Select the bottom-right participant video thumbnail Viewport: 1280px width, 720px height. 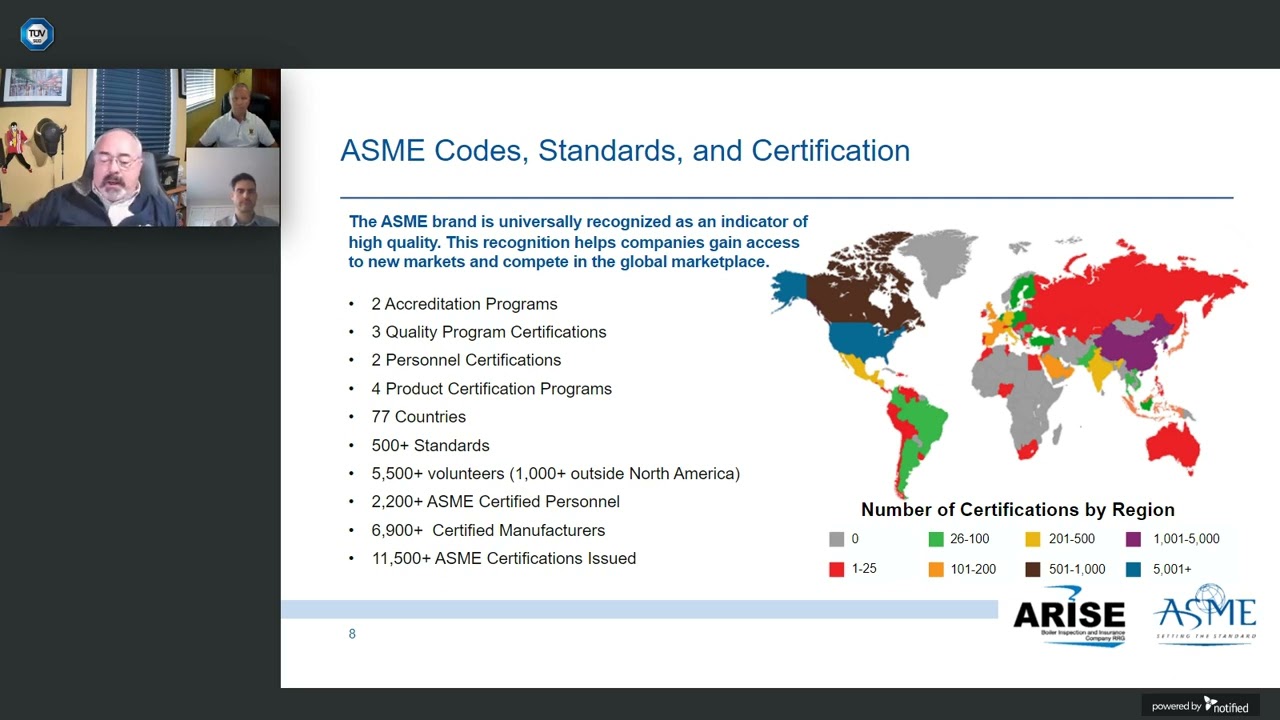click(233, 187)
